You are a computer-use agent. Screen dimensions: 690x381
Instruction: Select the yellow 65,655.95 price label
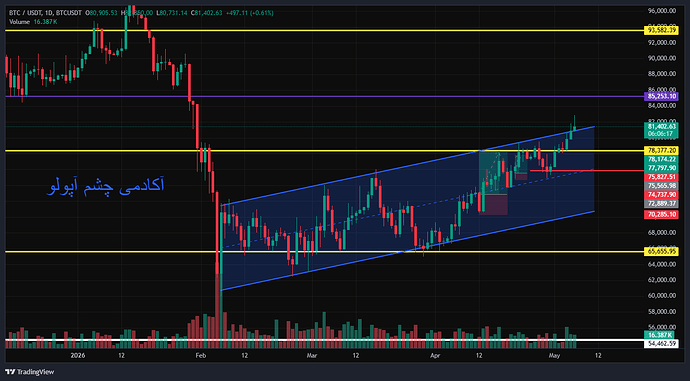[x=661, y=252]
